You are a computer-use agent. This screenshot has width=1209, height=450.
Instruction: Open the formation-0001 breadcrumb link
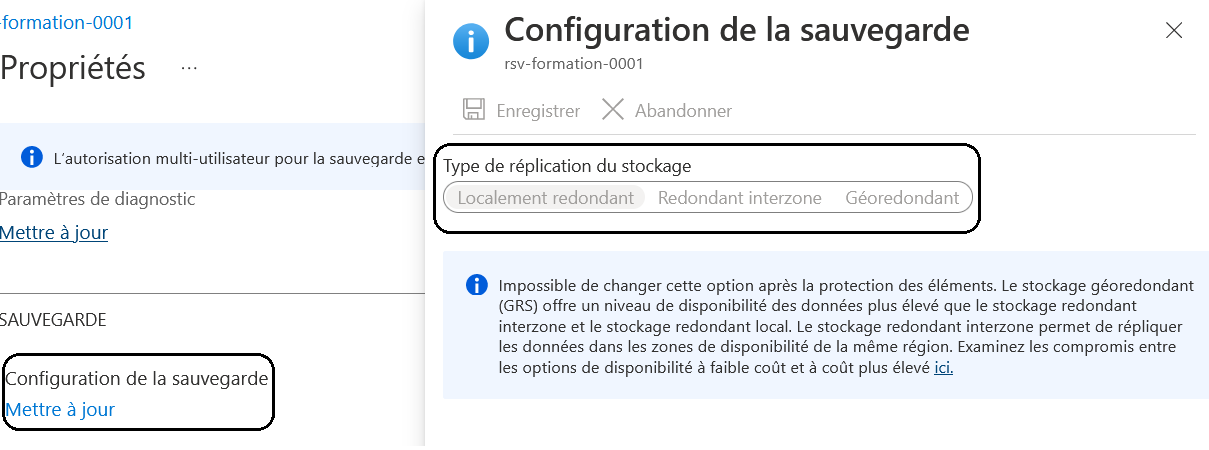tap(66, 22)
